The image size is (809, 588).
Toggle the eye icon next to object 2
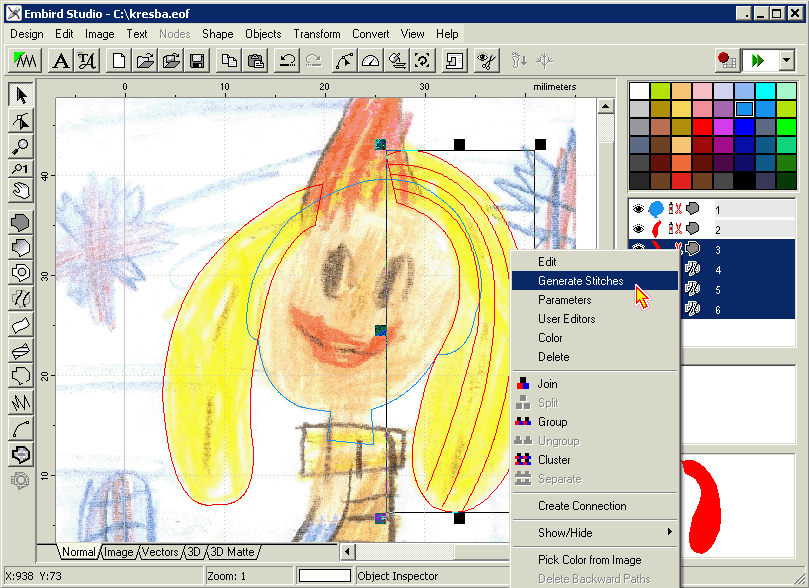(x=637, y=228)
